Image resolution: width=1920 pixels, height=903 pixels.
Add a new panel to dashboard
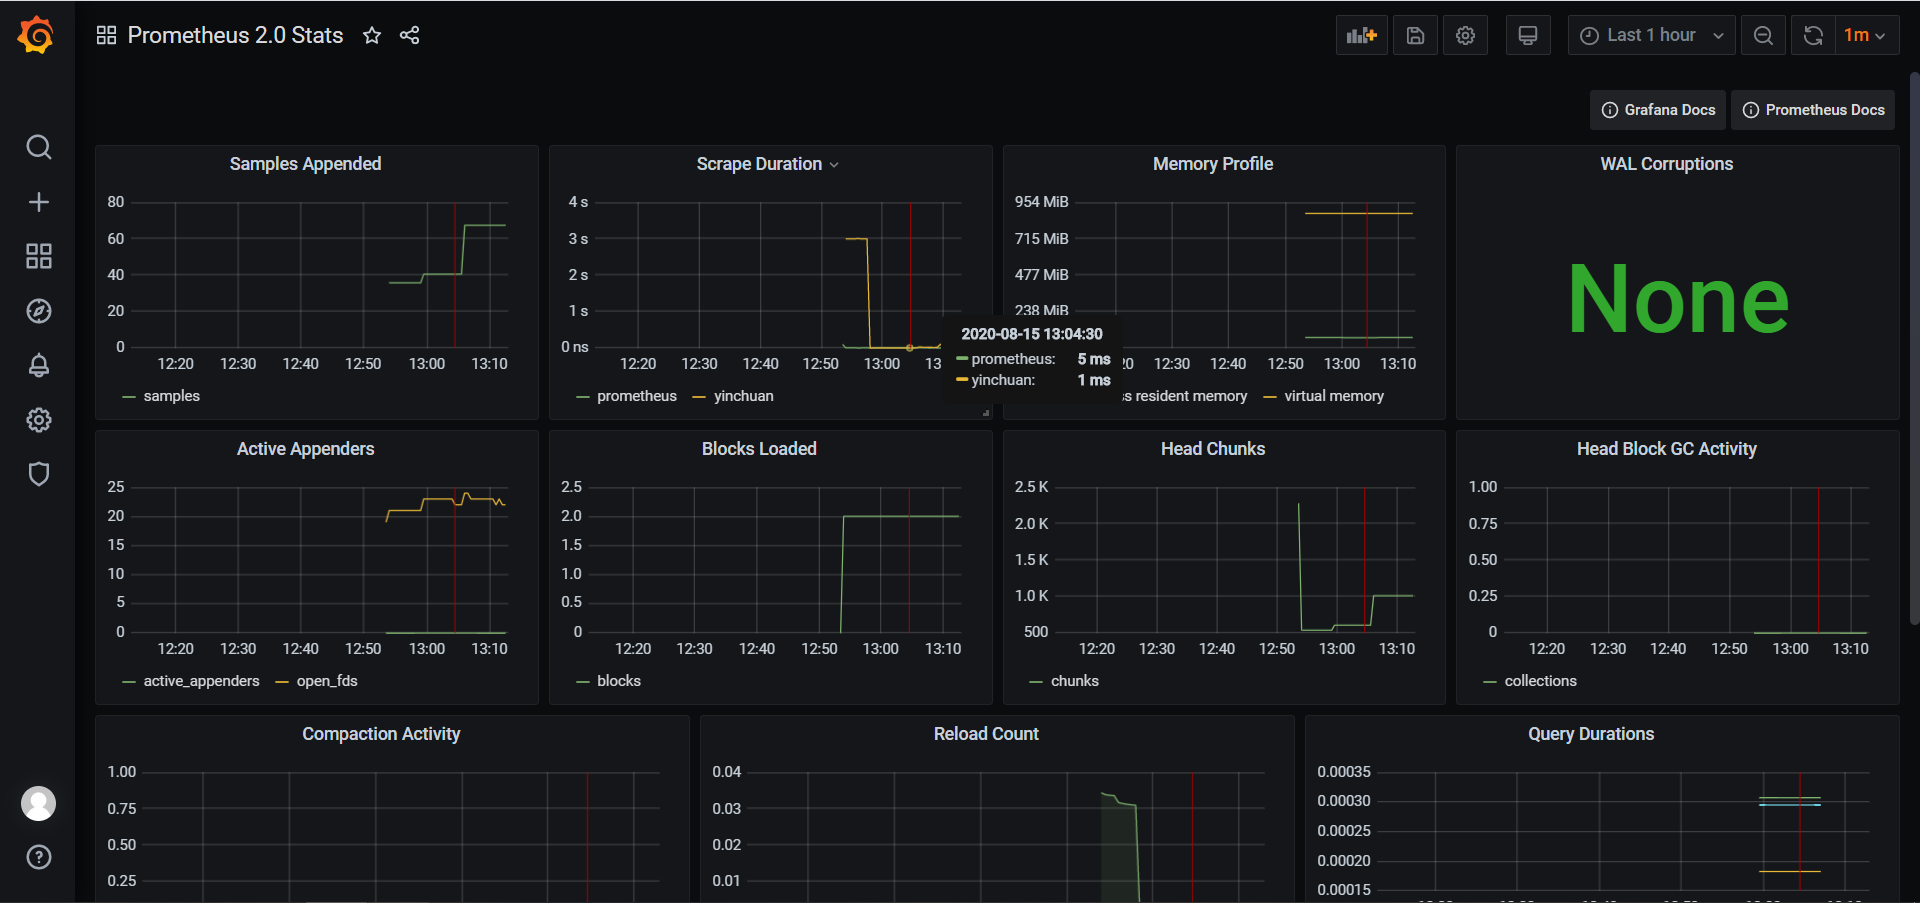1361,35
